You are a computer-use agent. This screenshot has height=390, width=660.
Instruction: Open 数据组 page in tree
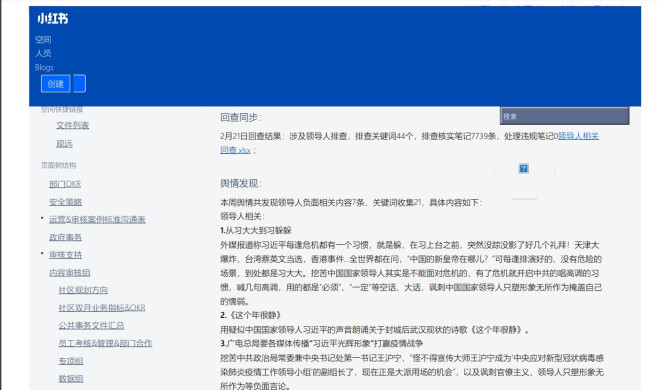pos(71,378)
